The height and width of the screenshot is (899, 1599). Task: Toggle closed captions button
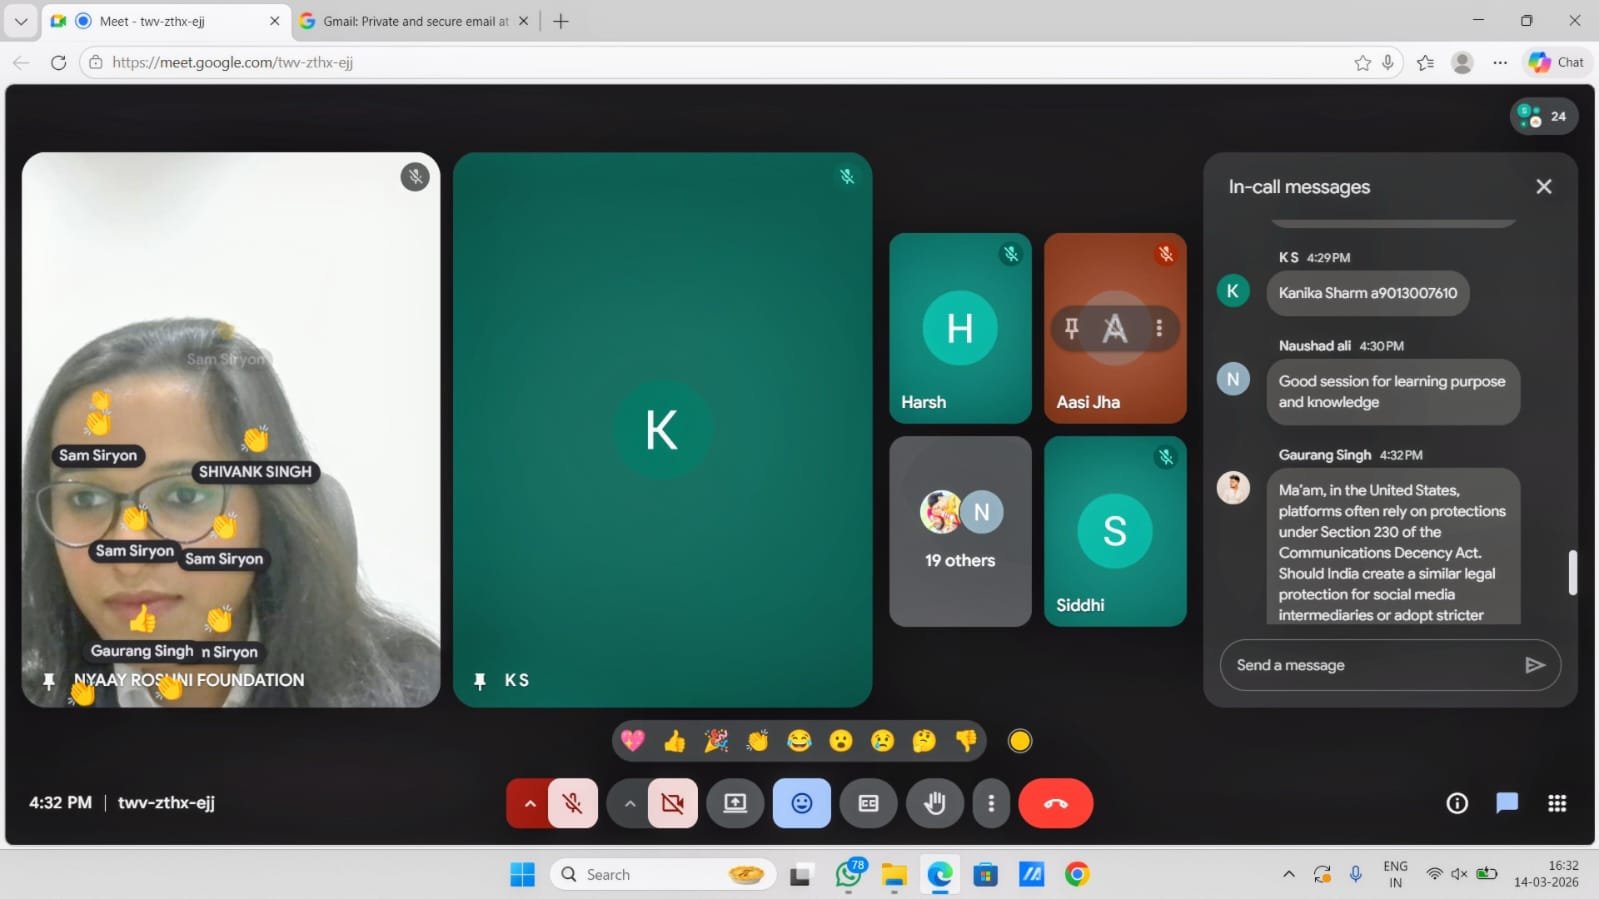(x=868, y=803)
